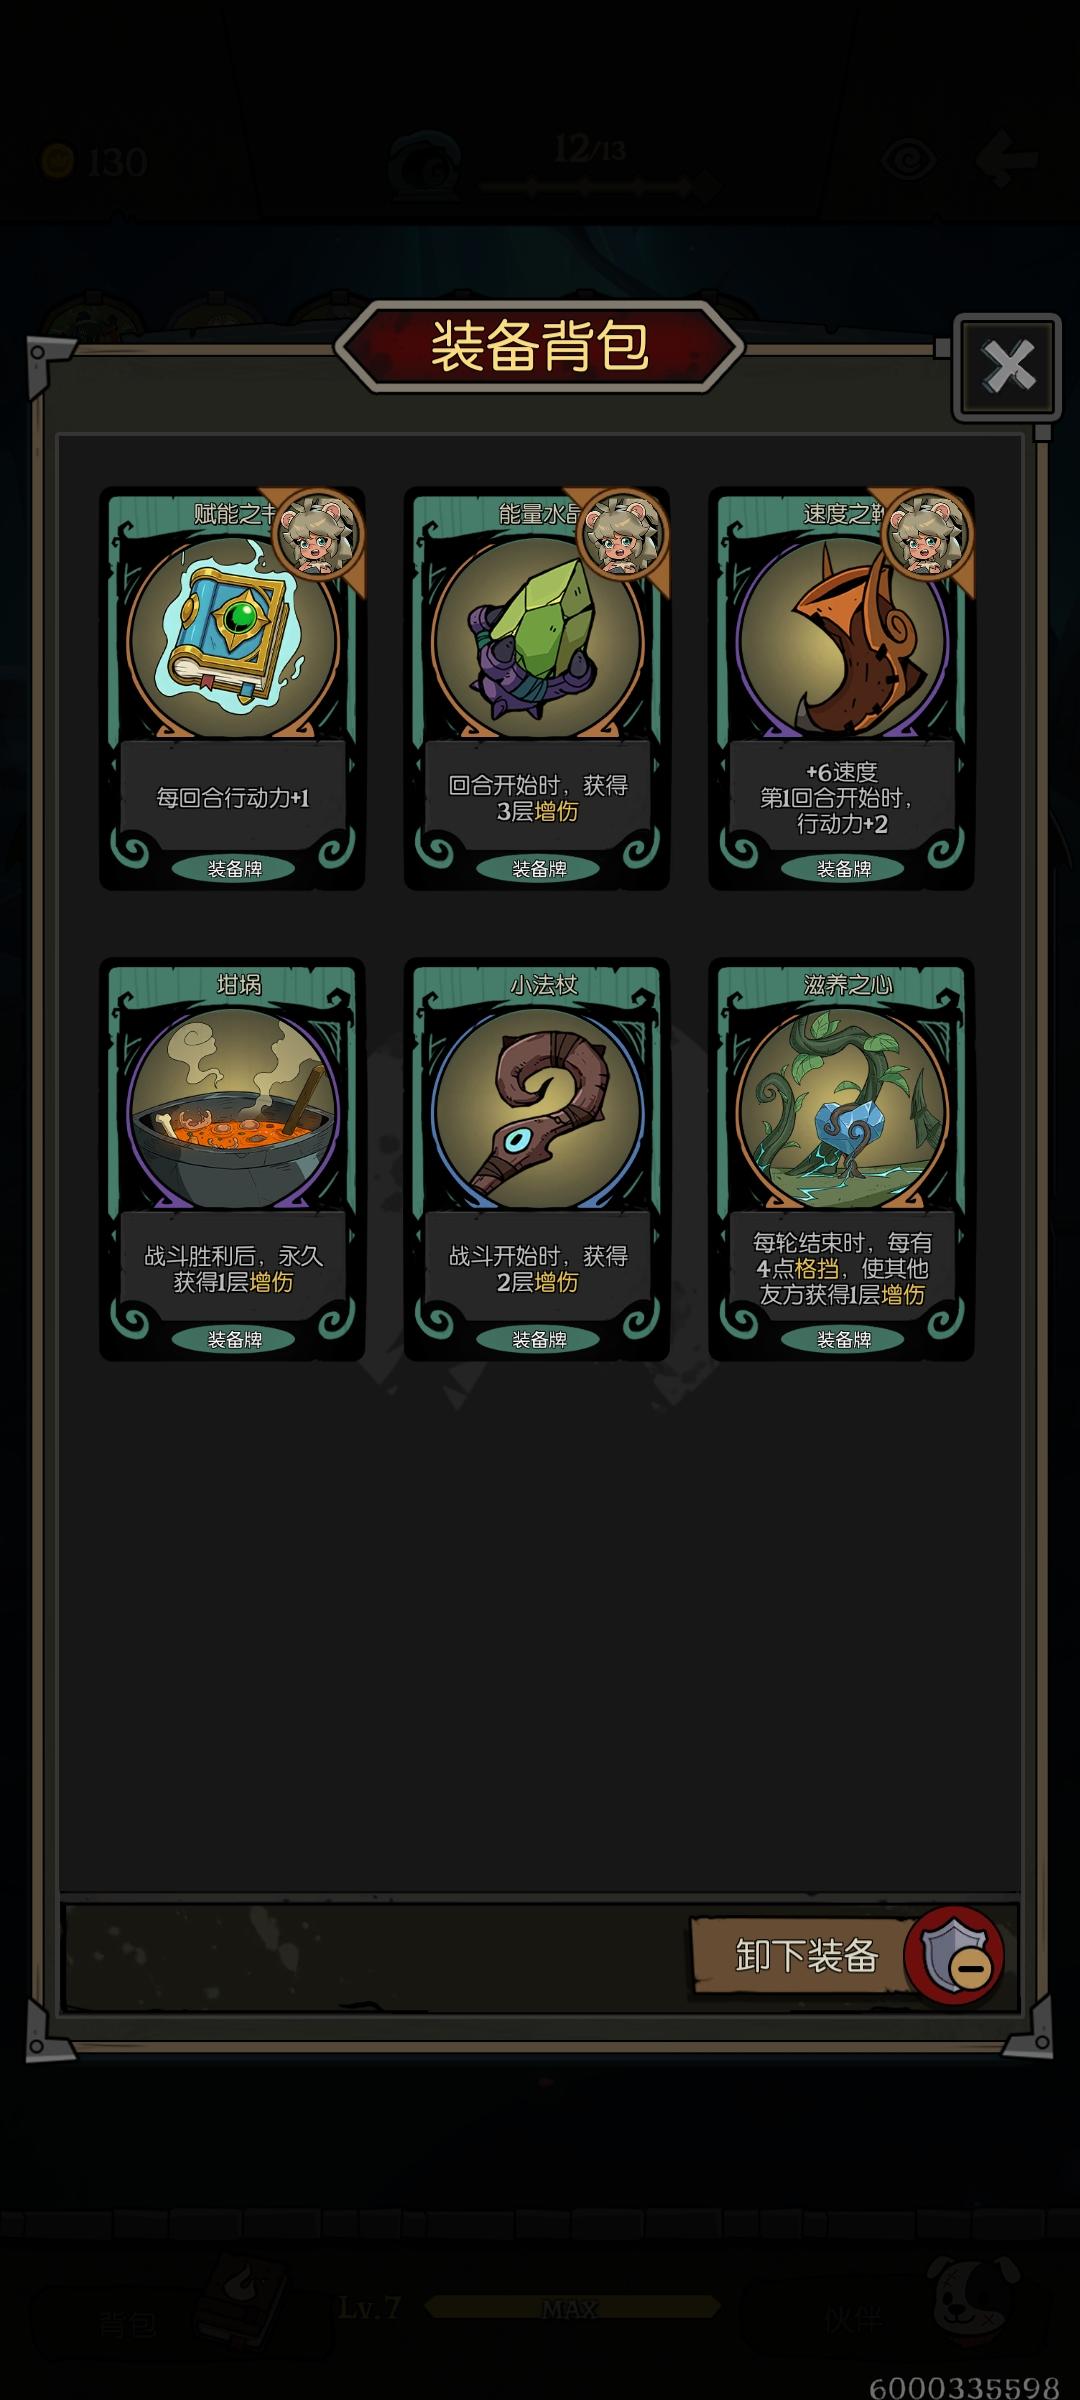
Task: Click the back arrow at top right
Action: click(x=1006, y=160)
